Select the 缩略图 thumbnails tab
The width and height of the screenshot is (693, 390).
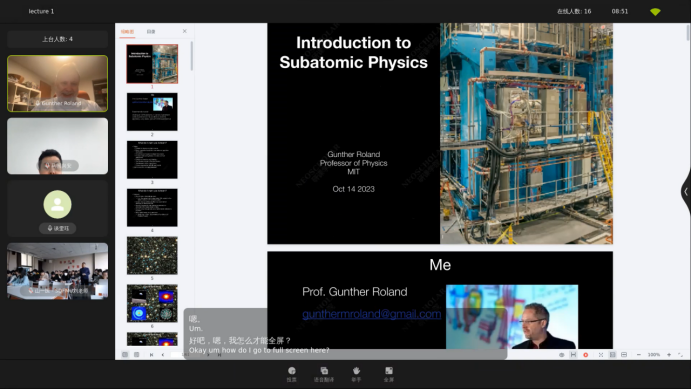(x=127, y=32)
